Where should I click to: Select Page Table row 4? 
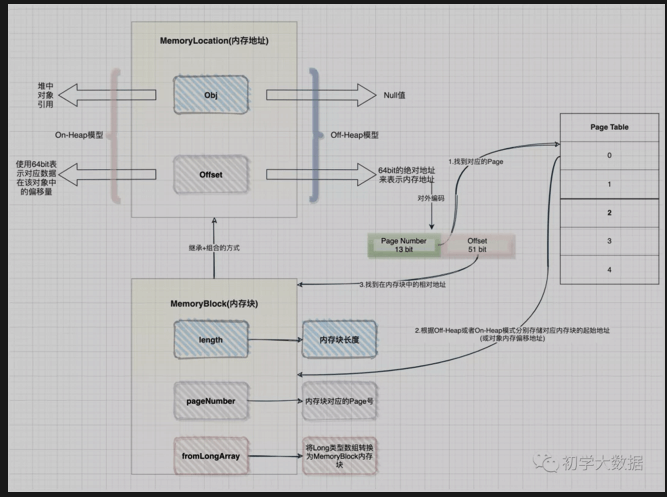609,270
